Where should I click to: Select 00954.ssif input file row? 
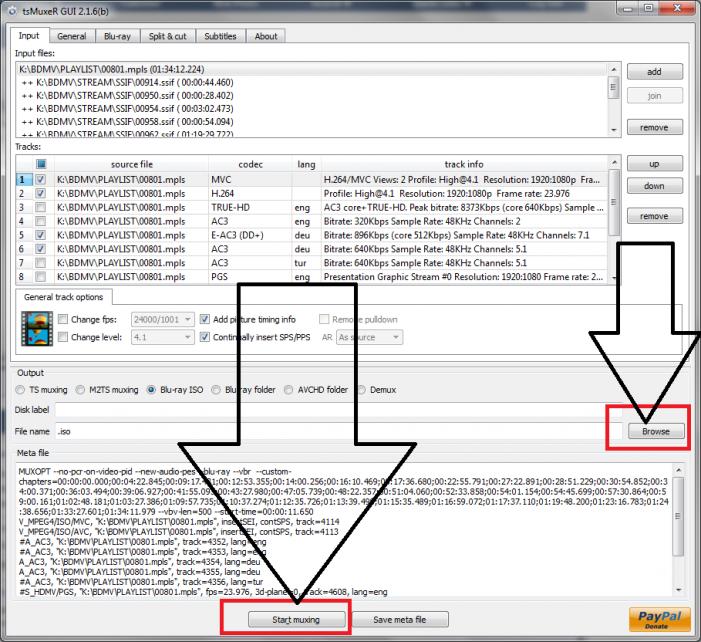[x=312, y=109]
